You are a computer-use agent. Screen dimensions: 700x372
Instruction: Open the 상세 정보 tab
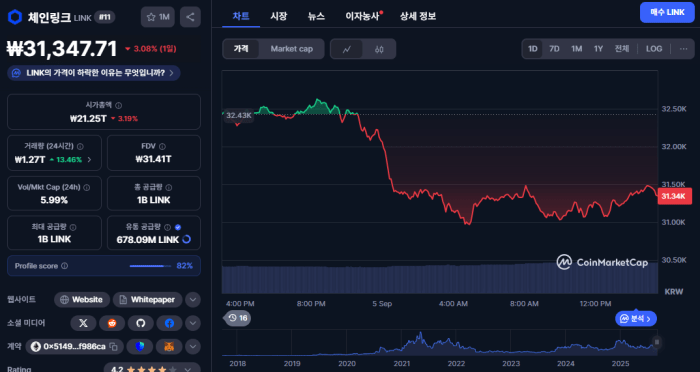[x=418, y=16]
